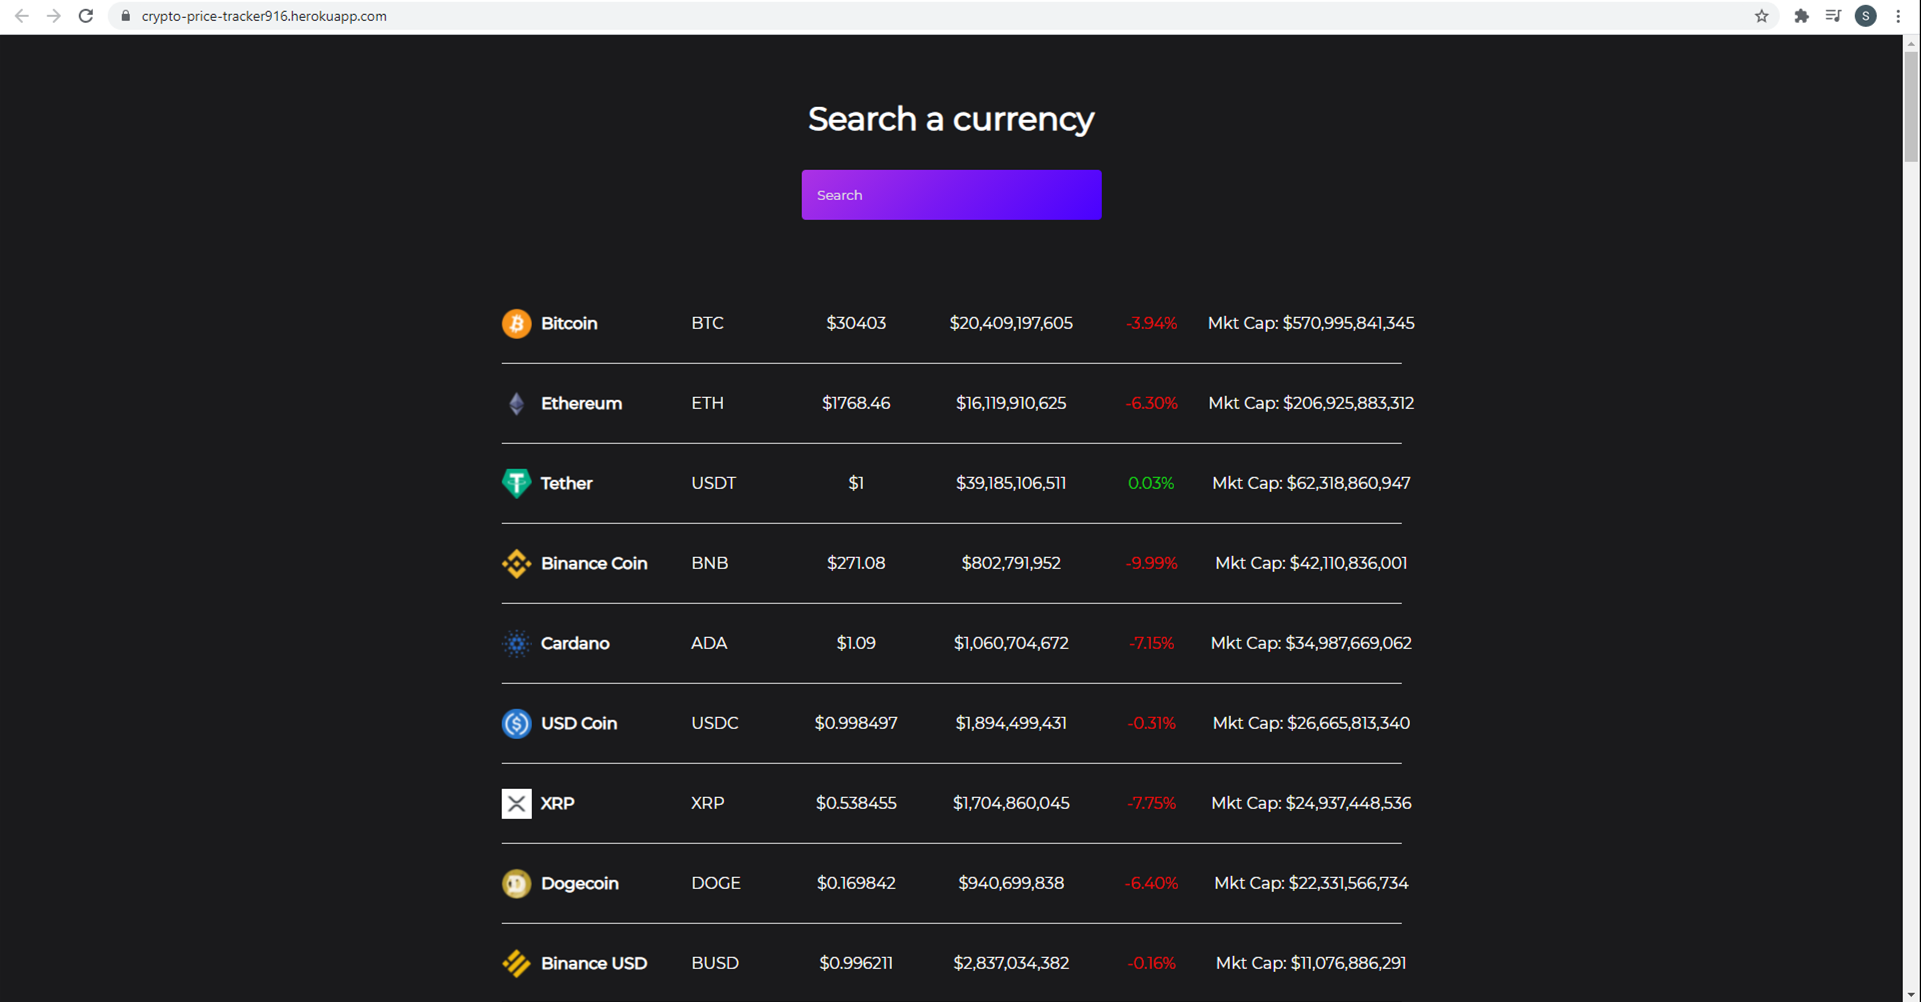The image size is (1921, 1002).
Task: Click the Tether logo icon
Action: coord(516,483)
